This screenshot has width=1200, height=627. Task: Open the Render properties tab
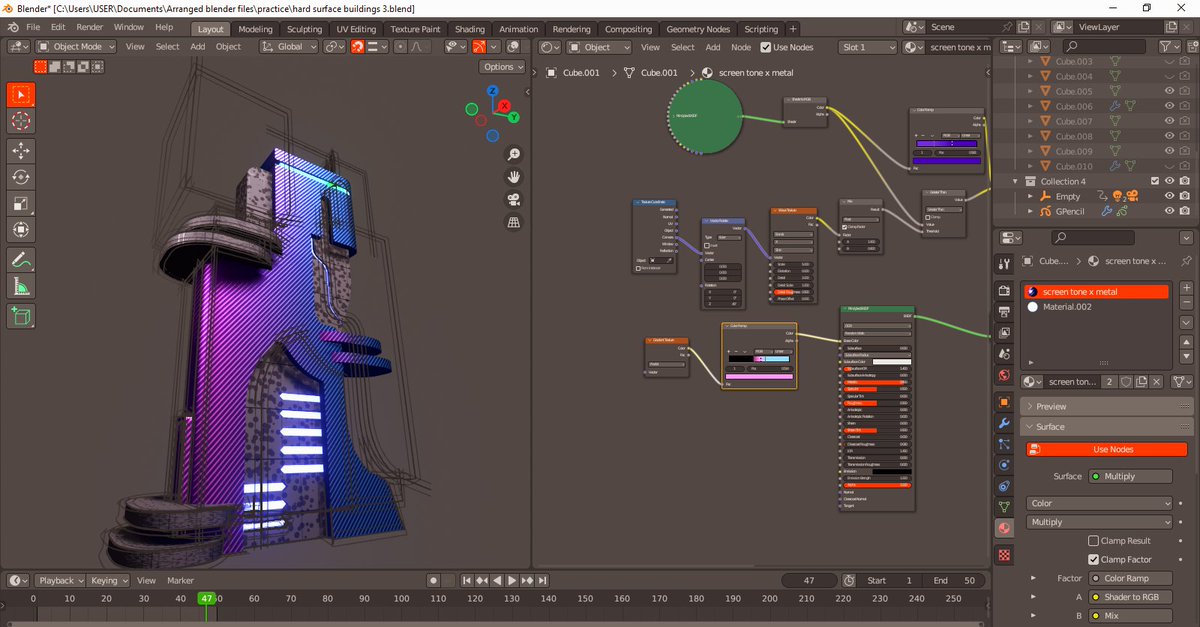(1004, 291)
